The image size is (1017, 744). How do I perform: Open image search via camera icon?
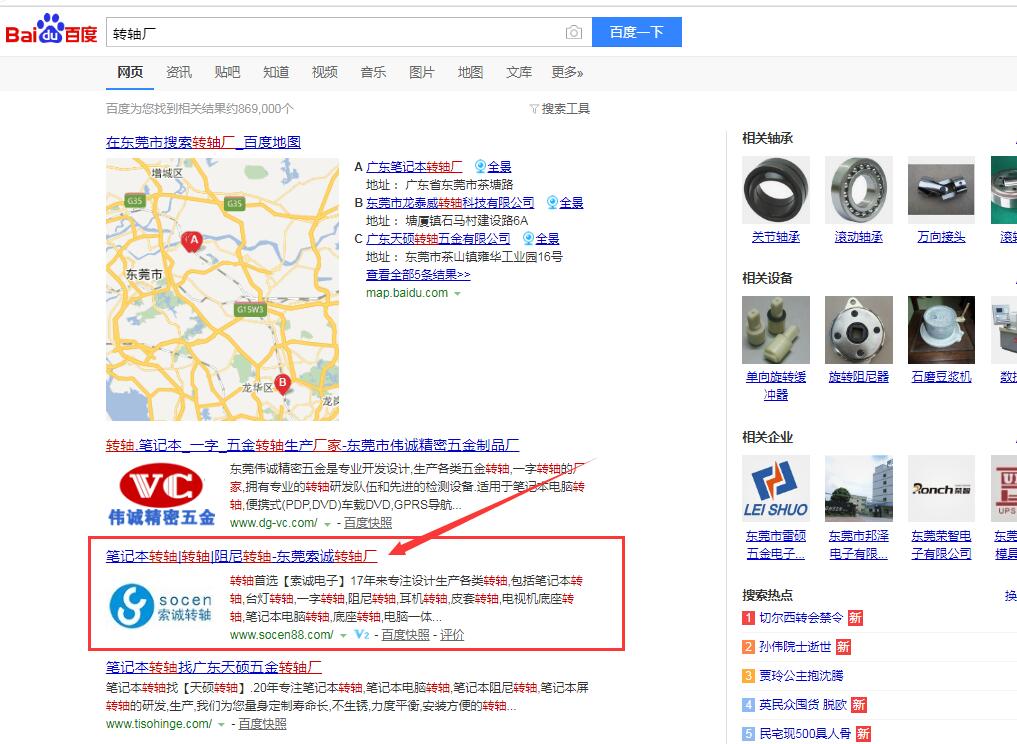[x=573, y=33]
